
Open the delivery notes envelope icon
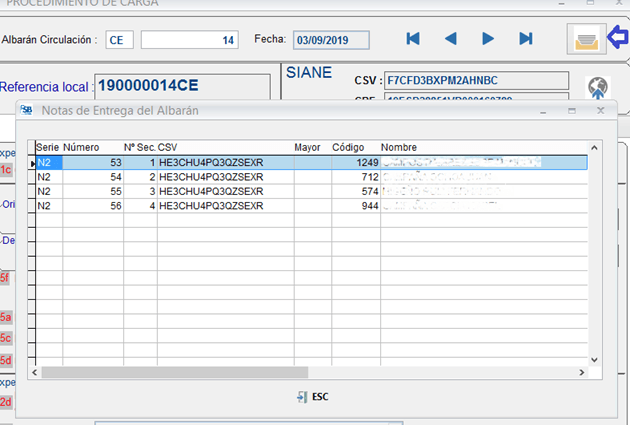[587, 39]
